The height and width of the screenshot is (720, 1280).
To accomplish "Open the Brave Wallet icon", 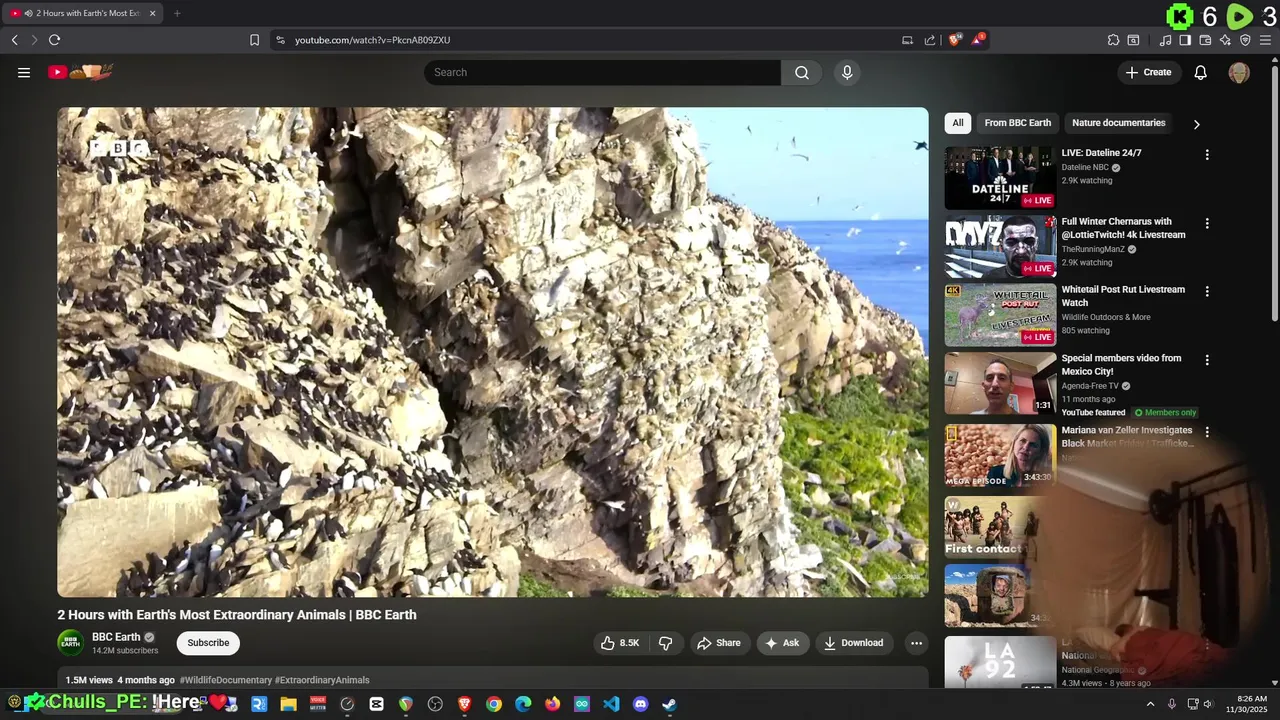I will 1205,40.
